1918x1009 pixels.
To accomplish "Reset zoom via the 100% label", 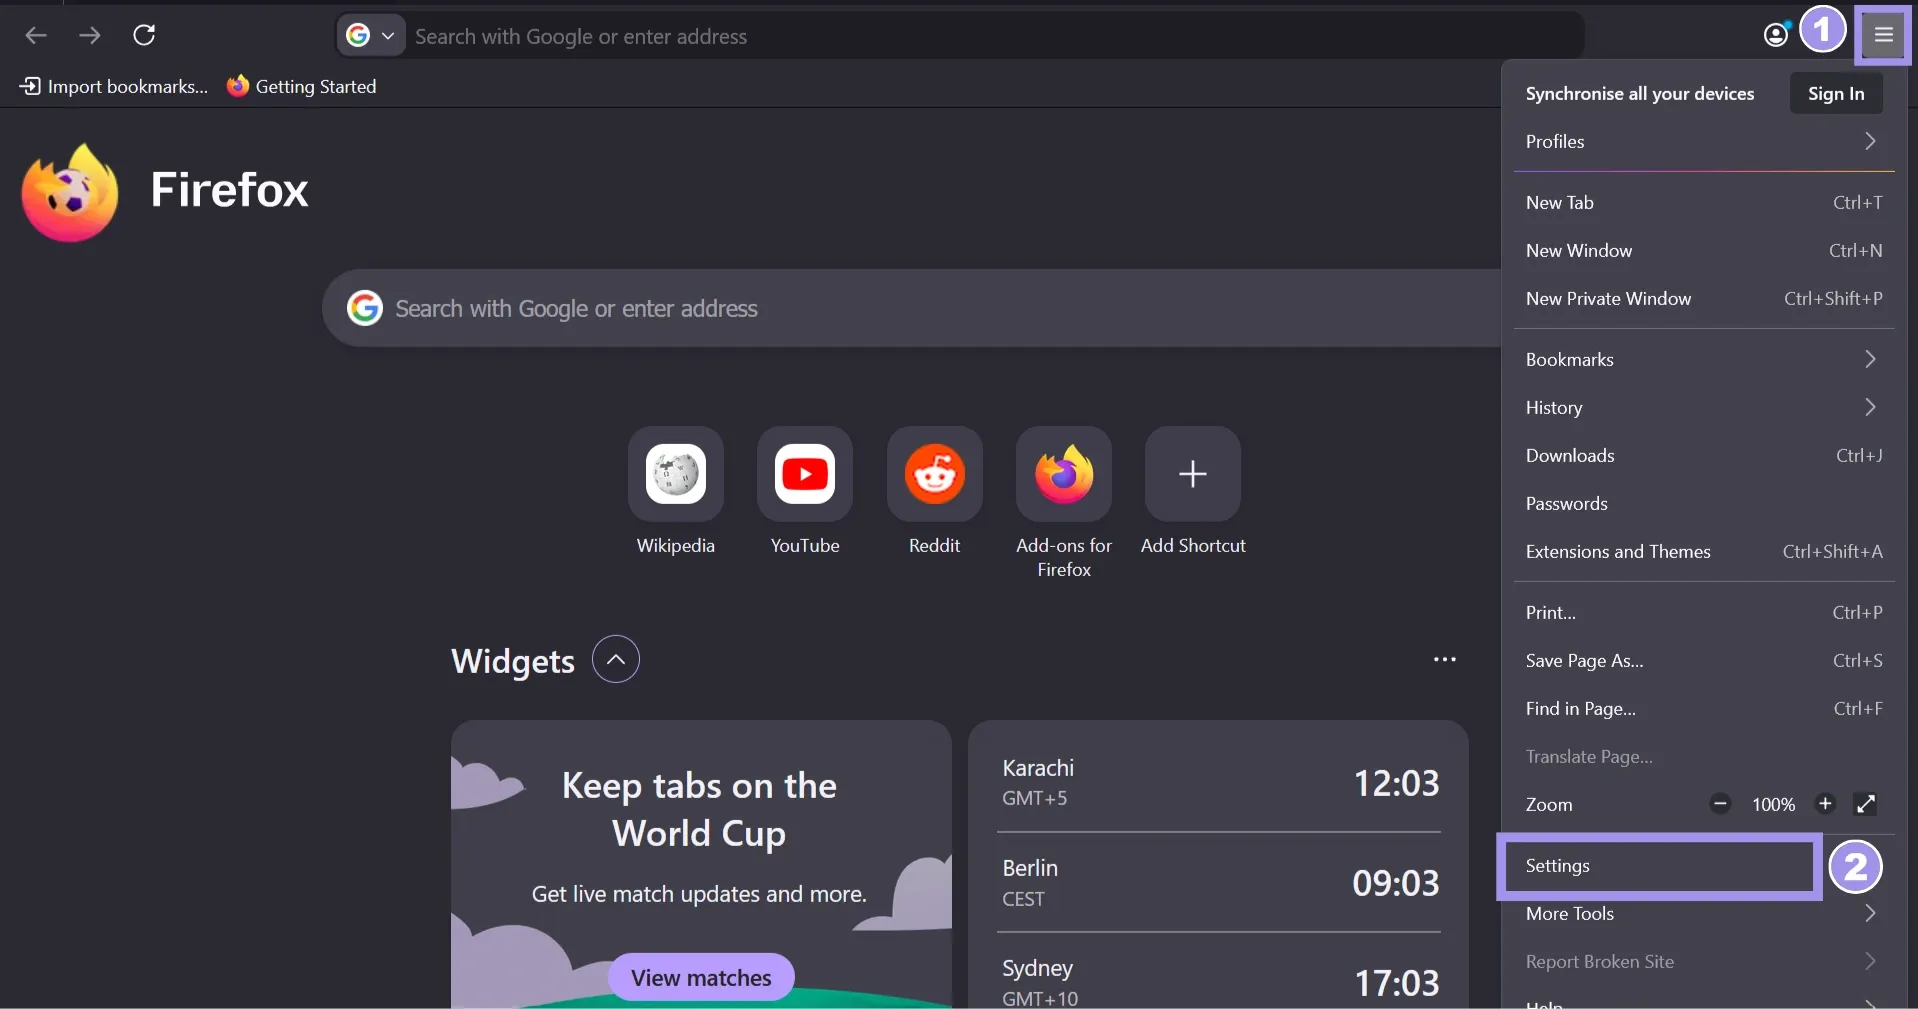I will (1773, 804).
